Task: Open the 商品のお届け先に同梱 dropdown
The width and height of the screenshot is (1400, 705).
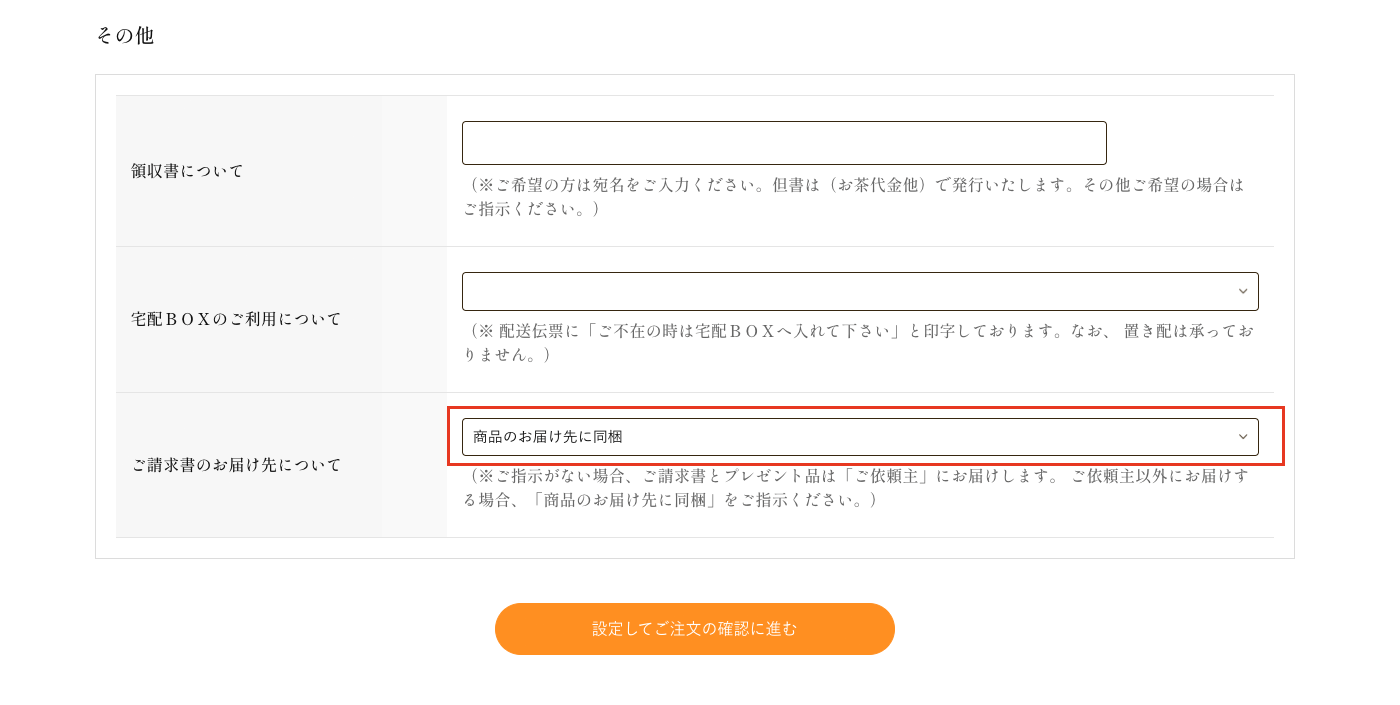Action: coord(860,437)
